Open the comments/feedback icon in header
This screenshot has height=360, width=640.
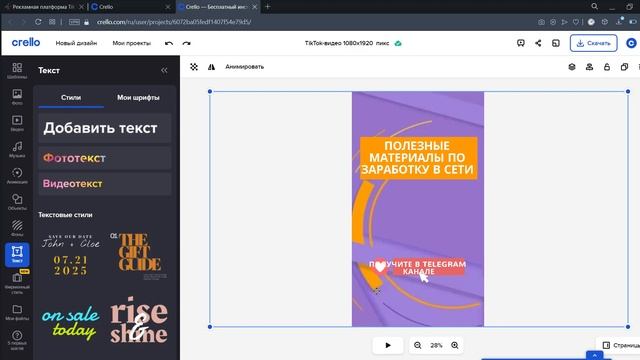520,43
